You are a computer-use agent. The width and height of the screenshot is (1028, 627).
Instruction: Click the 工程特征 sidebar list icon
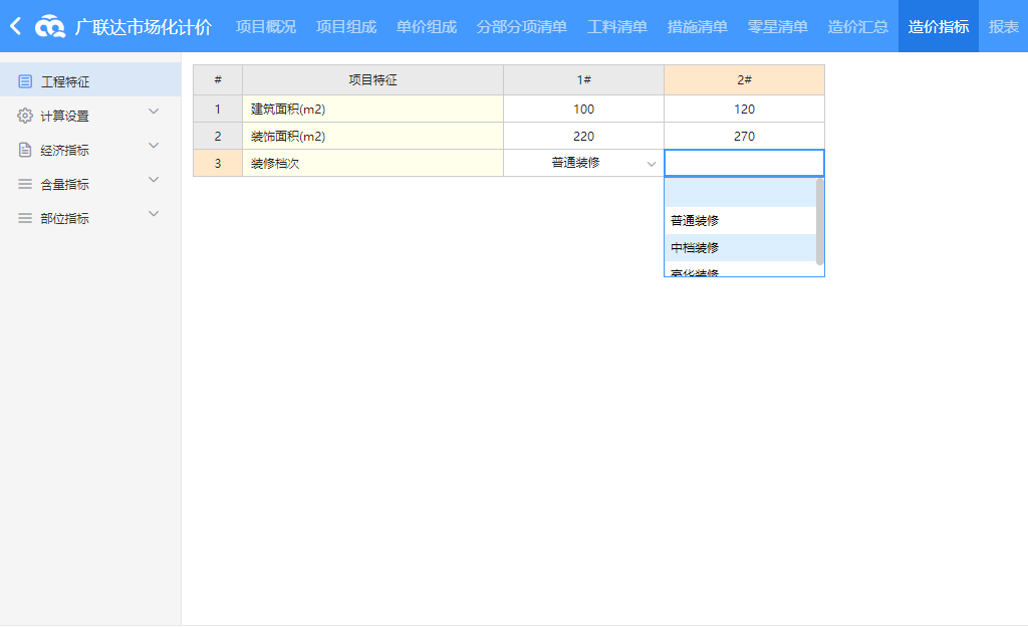pos(25,82)
